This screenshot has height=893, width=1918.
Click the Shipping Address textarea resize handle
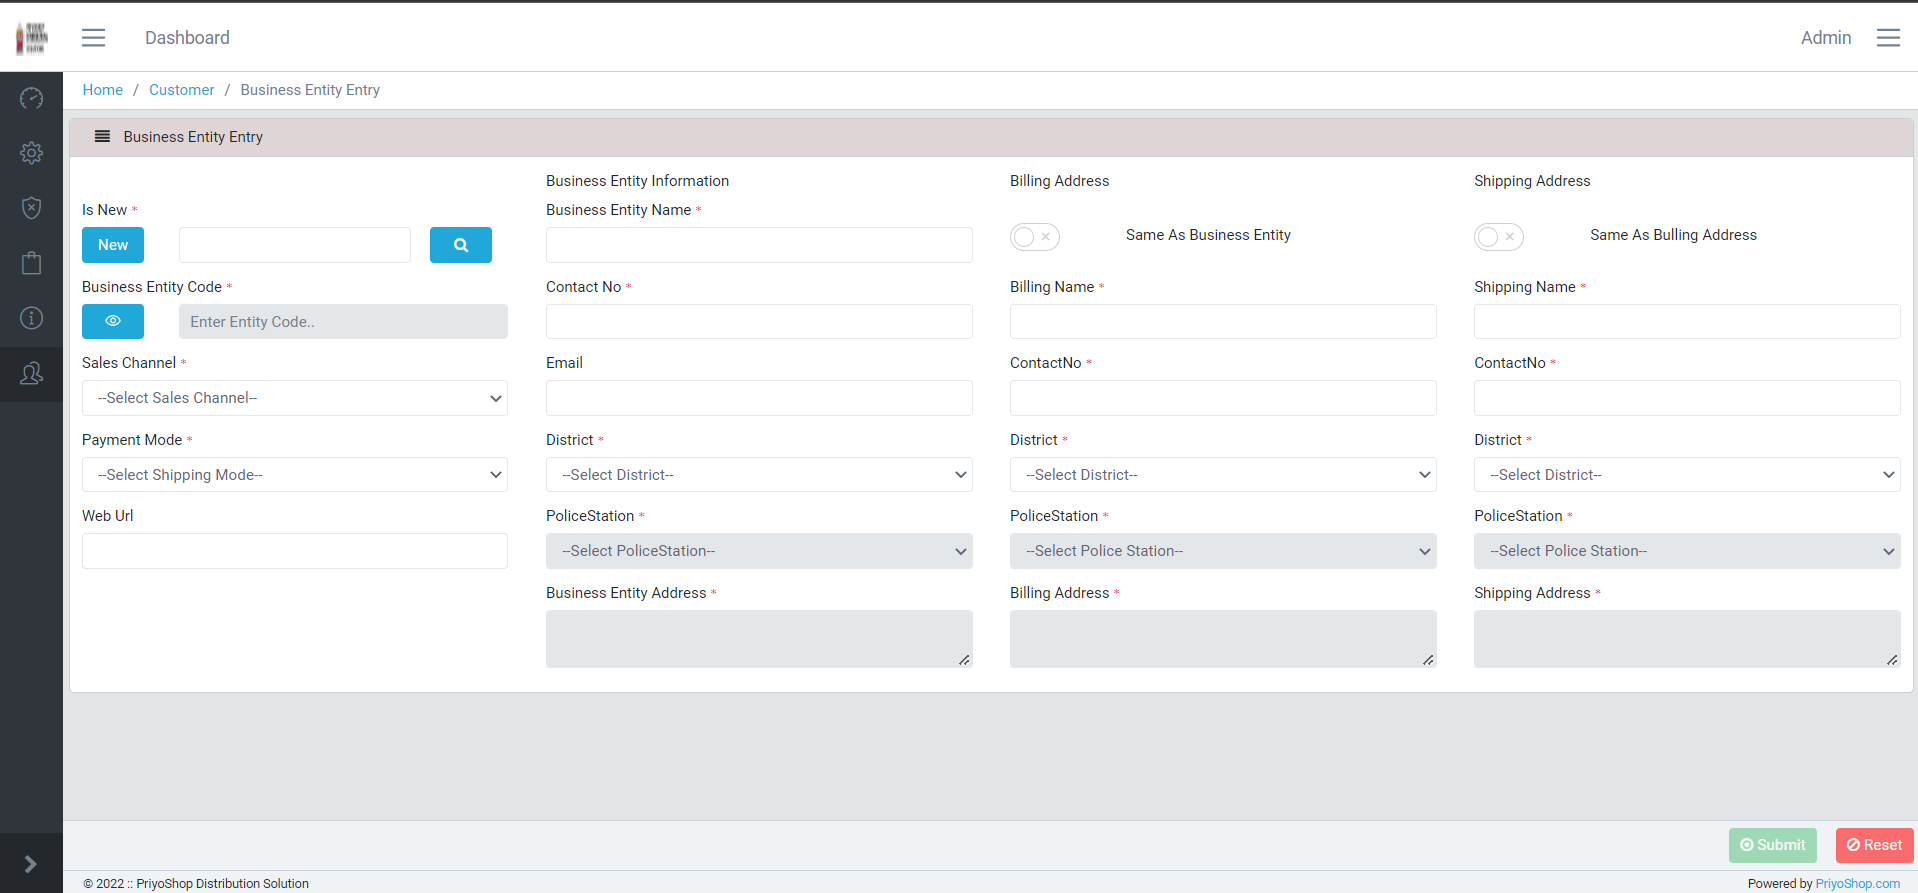[x=1892, y=660]
